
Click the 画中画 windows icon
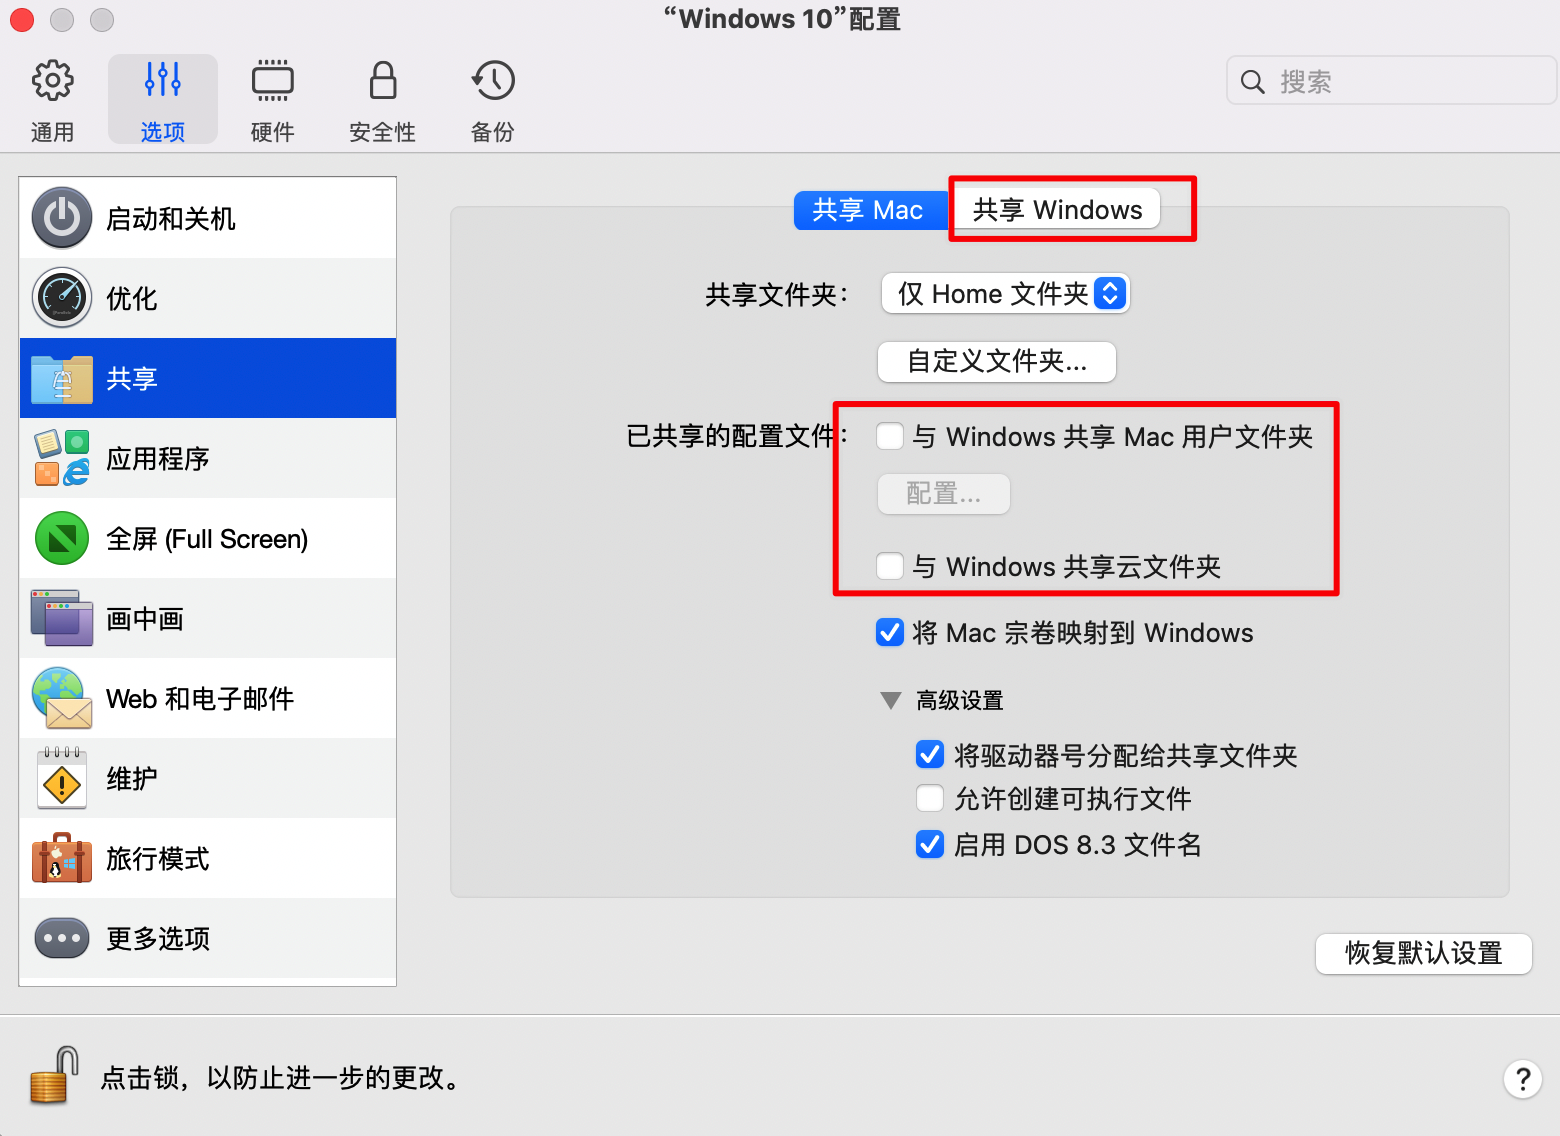click(x=62, y=618)
